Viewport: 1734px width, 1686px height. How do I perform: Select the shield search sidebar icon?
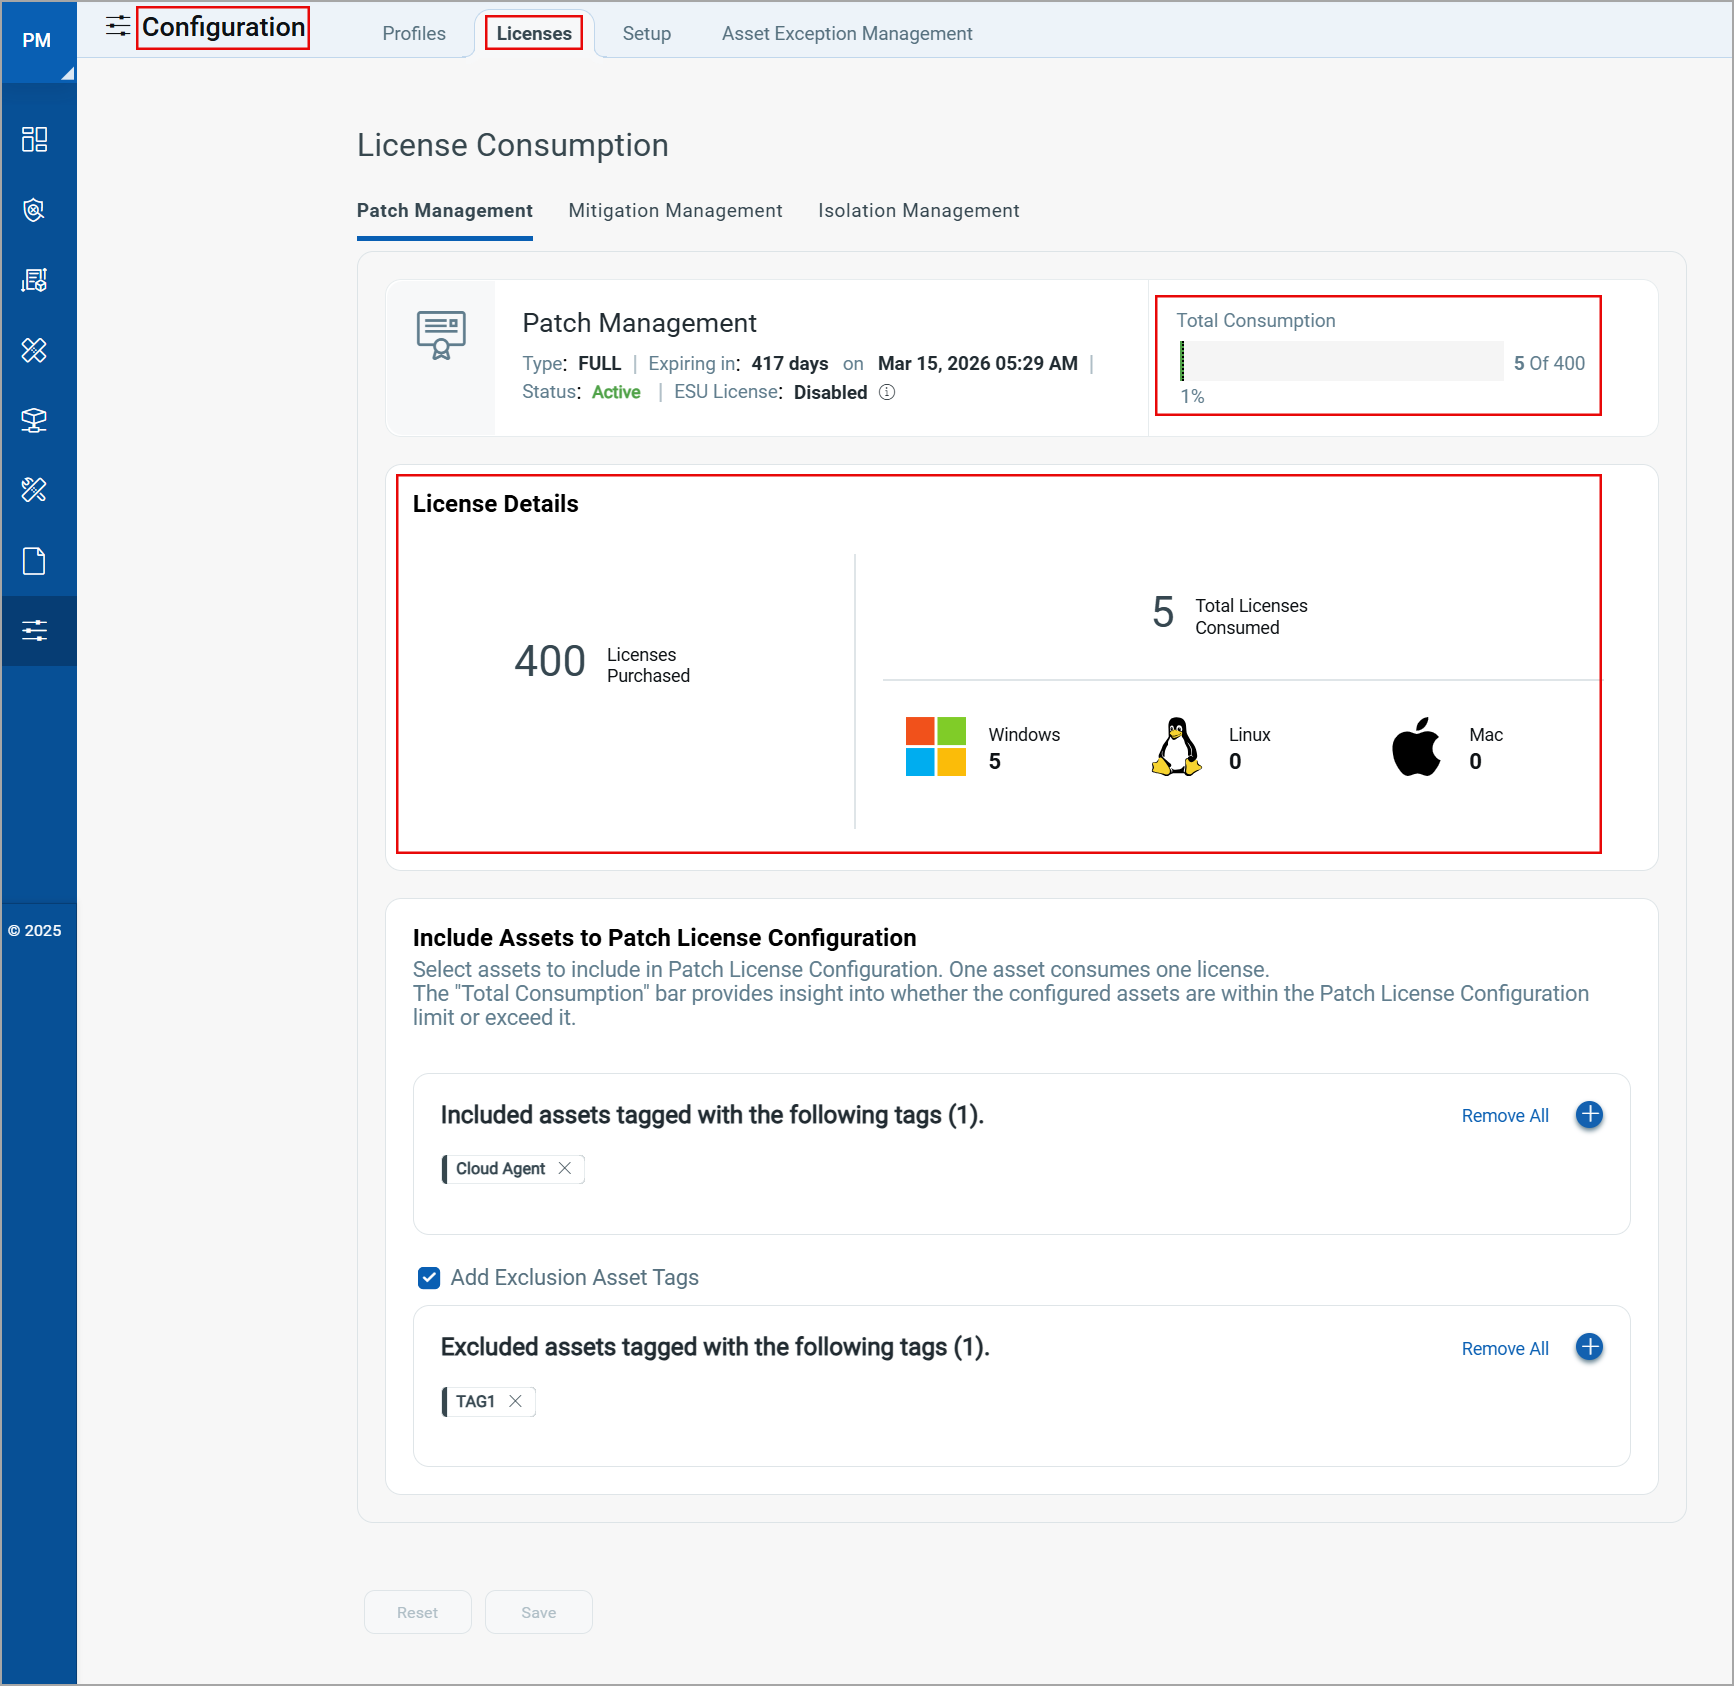coord(35,210)
